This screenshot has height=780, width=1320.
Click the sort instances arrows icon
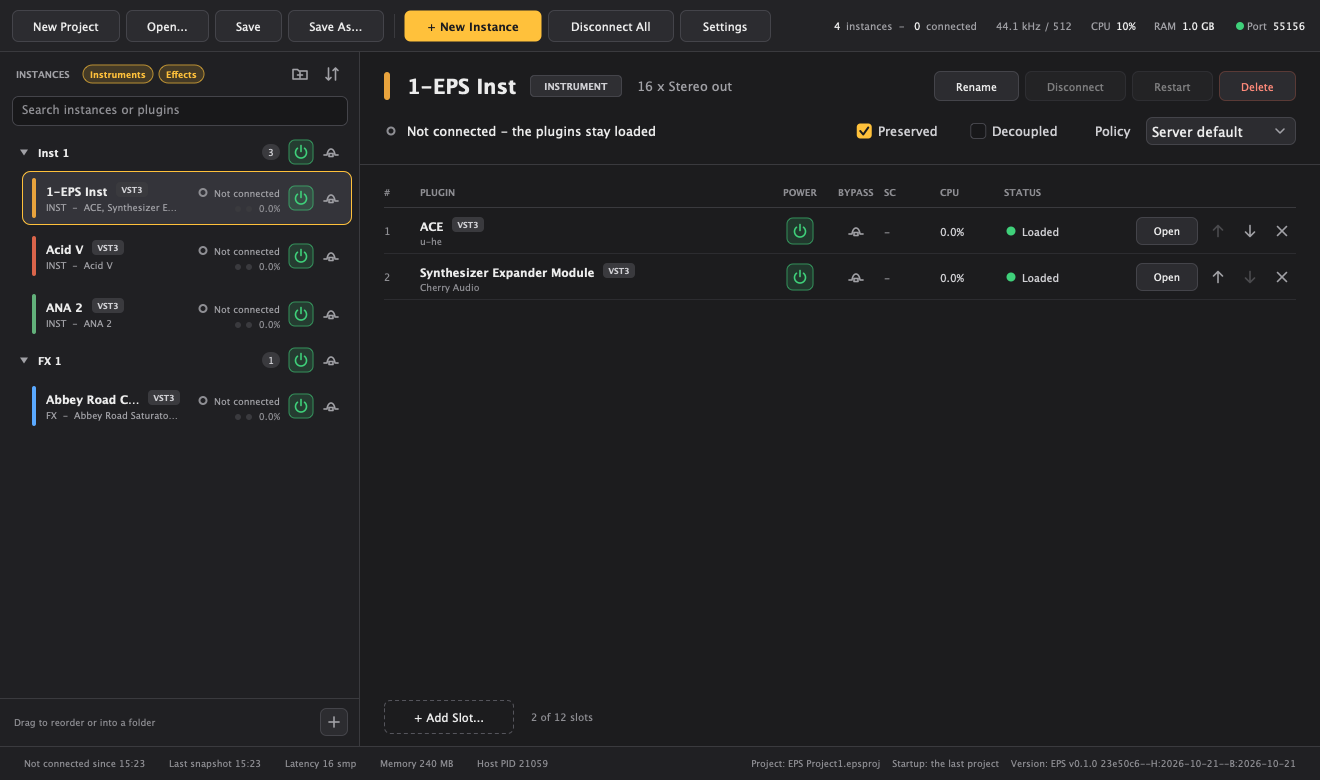click(332, 74)
